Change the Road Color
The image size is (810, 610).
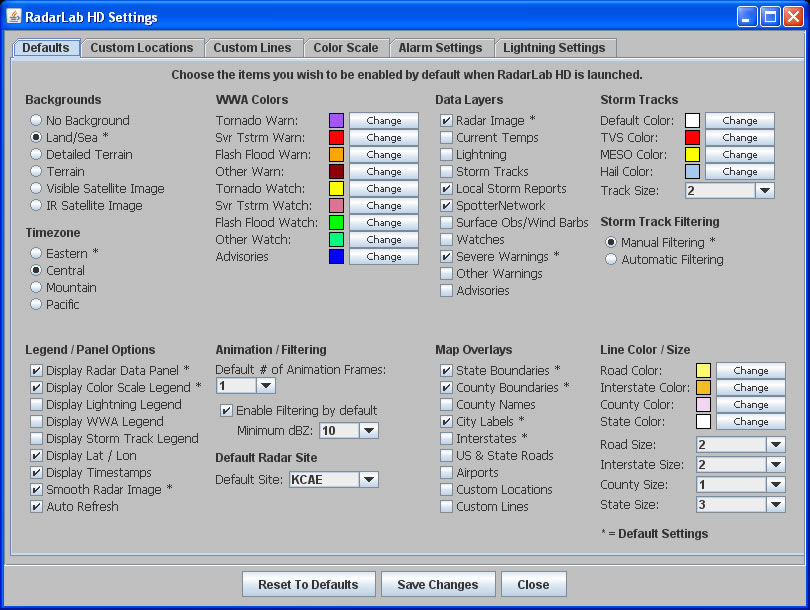point(751,370)
